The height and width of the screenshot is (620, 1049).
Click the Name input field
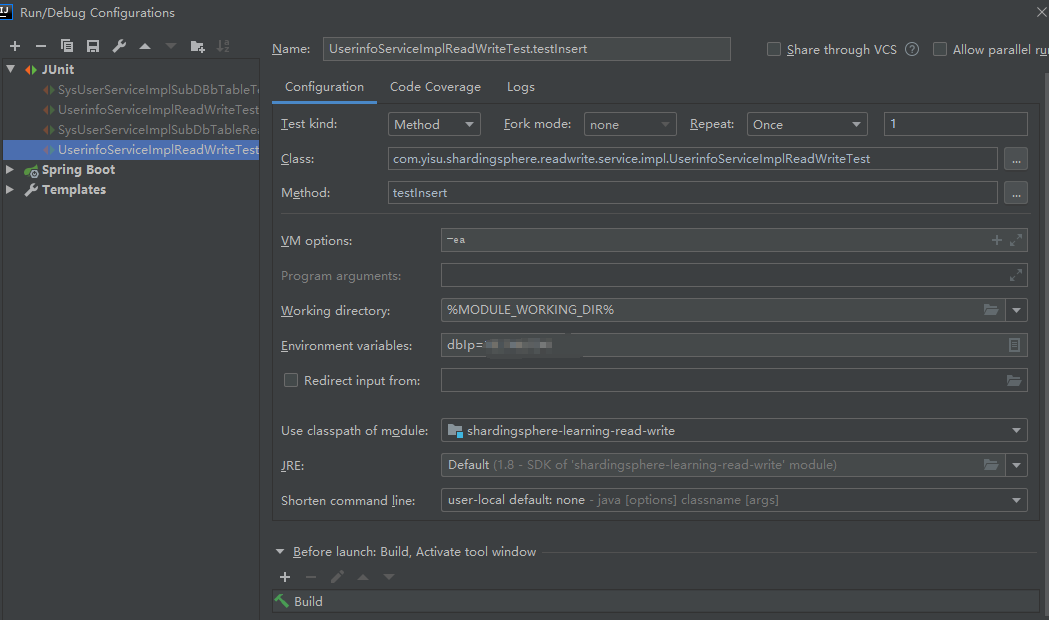[526, 49]
